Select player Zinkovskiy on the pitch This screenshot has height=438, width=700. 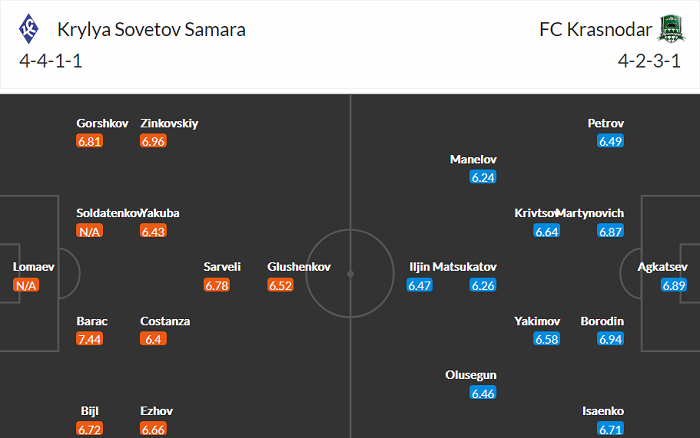coord(169,123)
